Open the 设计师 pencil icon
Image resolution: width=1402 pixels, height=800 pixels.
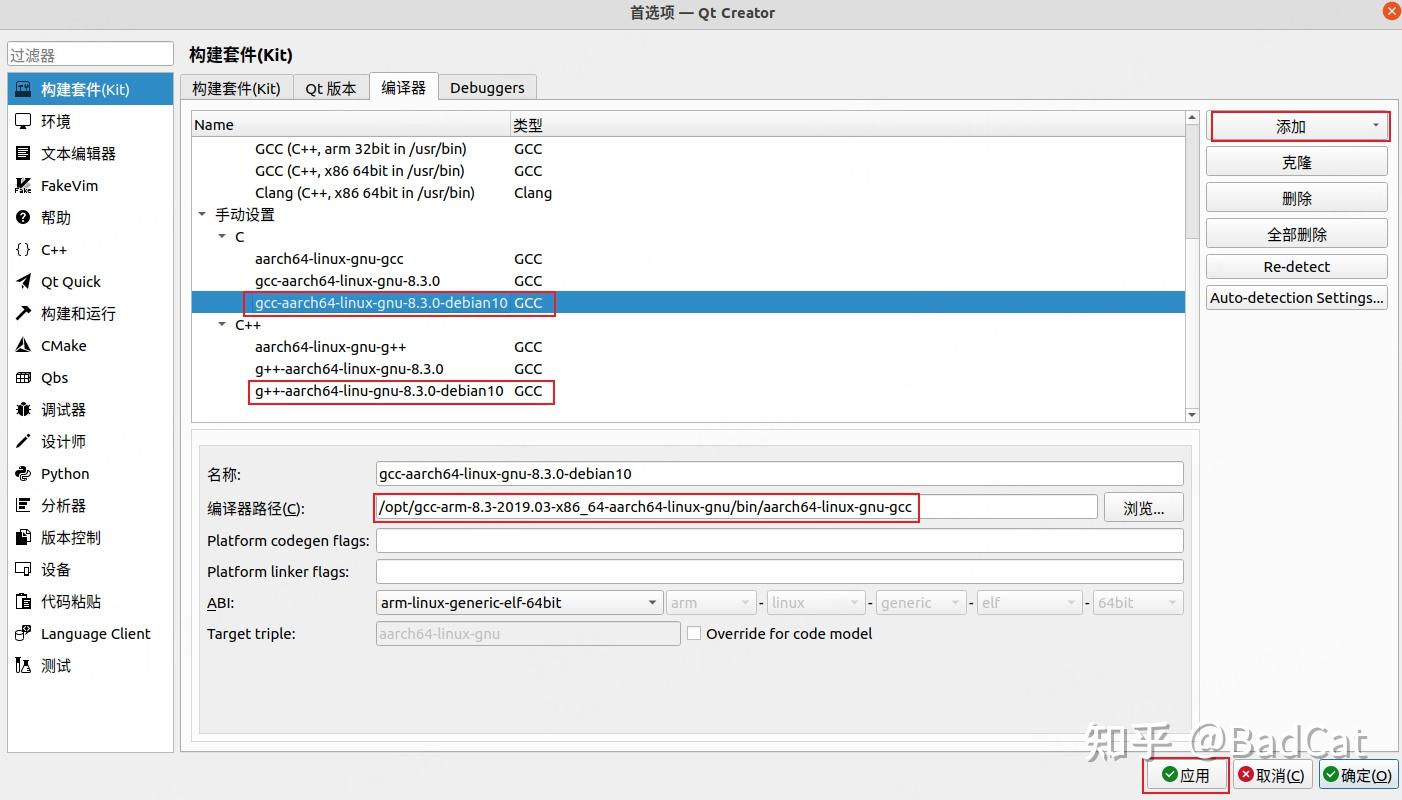tap(23, 441)
